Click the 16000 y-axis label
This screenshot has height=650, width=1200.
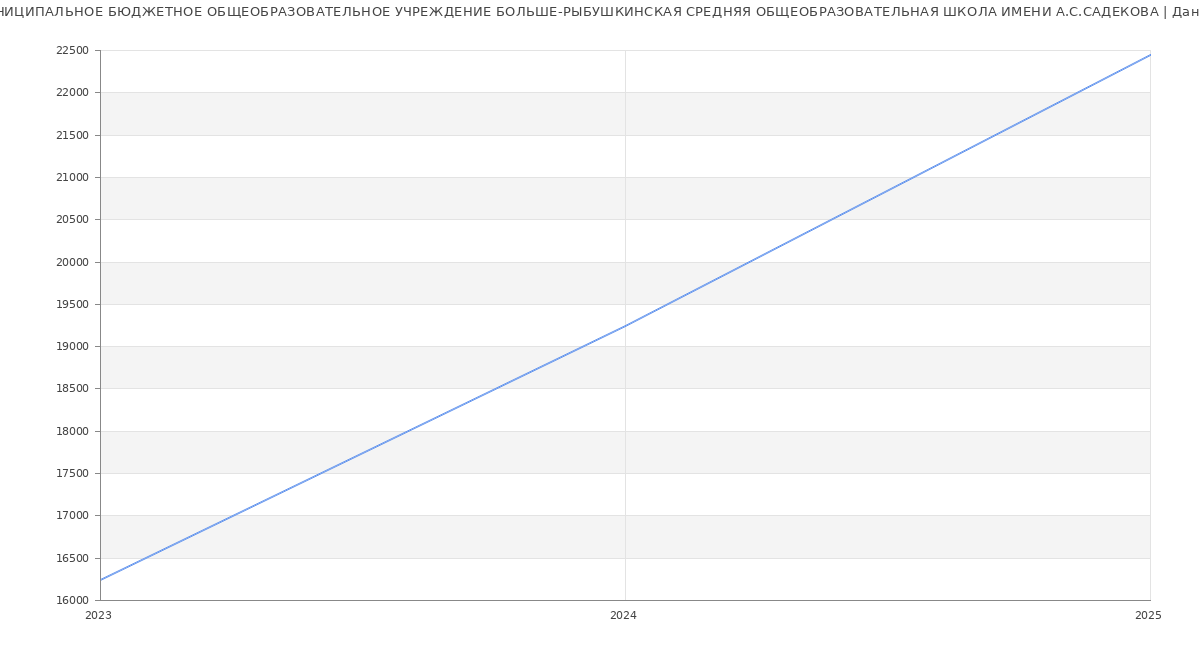point(72,601)
